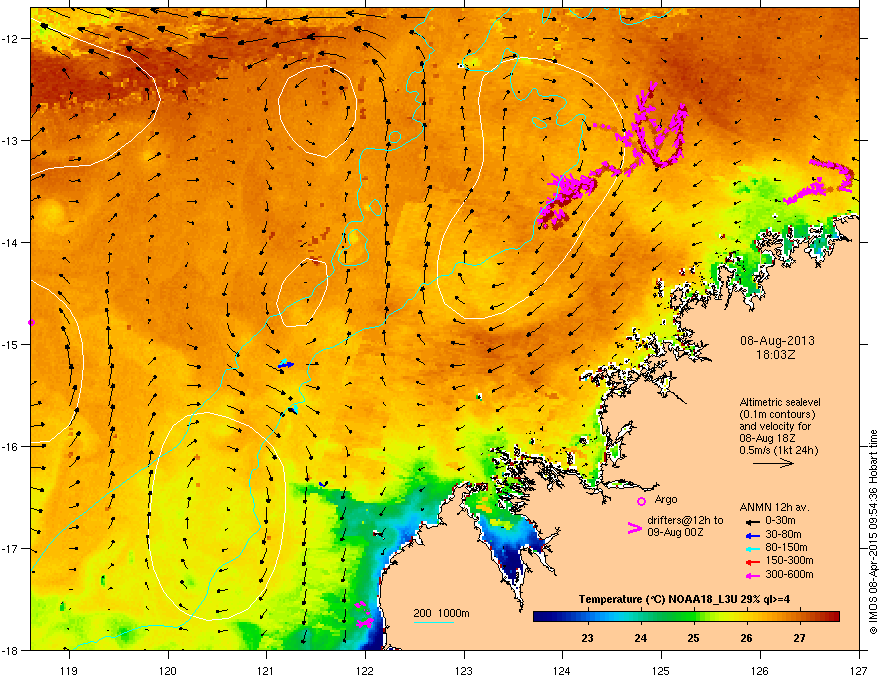880x680 pixels.
Task: Click the 'Argo' legend label
Action: coord(666,499)
